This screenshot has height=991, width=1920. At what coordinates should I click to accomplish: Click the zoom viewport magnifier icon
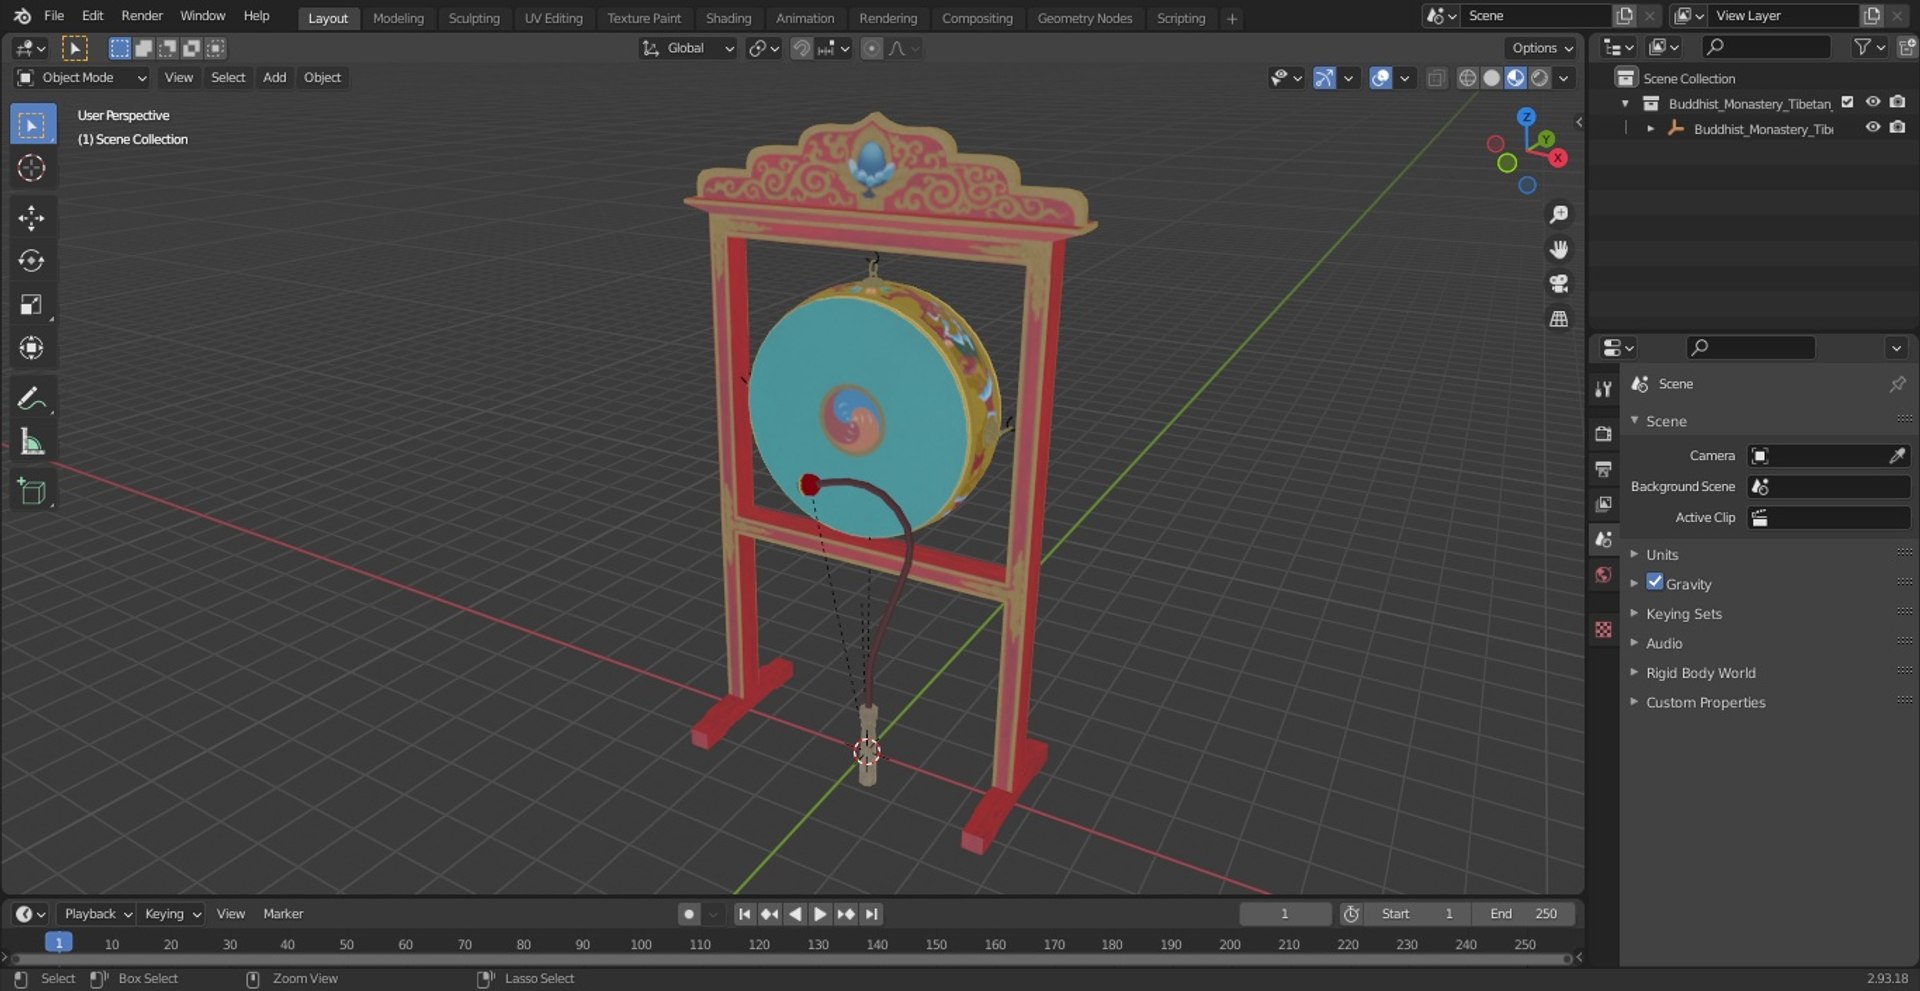click(1558, 214)
